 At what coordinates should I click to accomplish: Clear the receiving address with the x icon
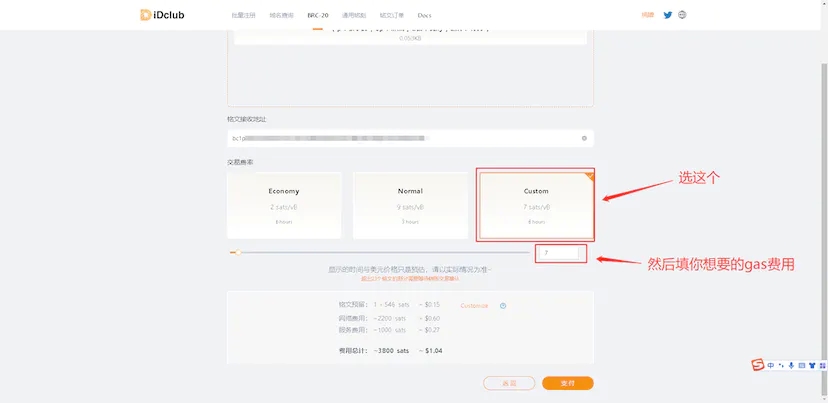coord(584,138)
